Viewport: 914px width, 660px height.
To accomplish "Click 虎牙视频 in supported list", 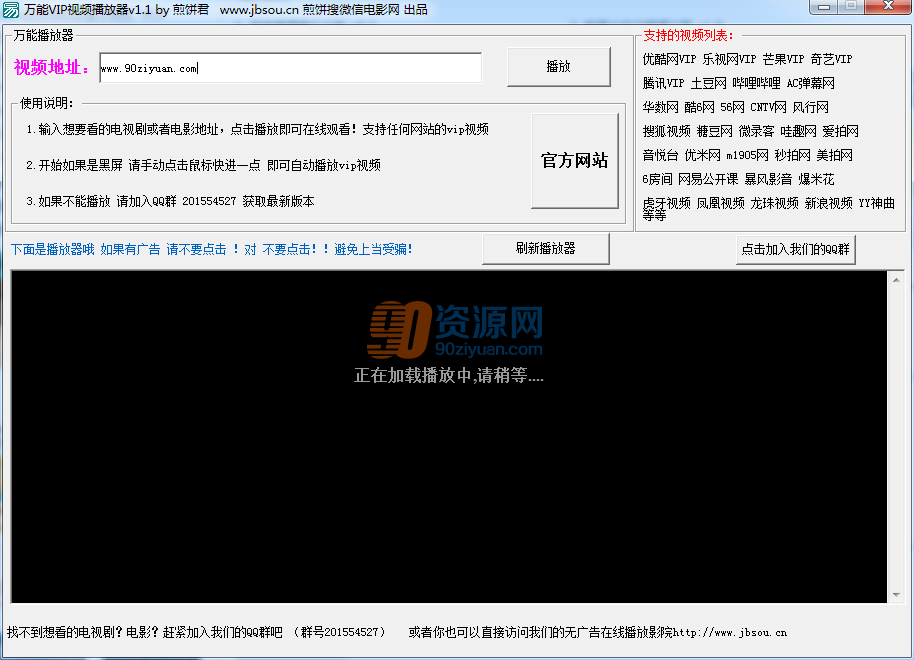I will coord(666,203).
